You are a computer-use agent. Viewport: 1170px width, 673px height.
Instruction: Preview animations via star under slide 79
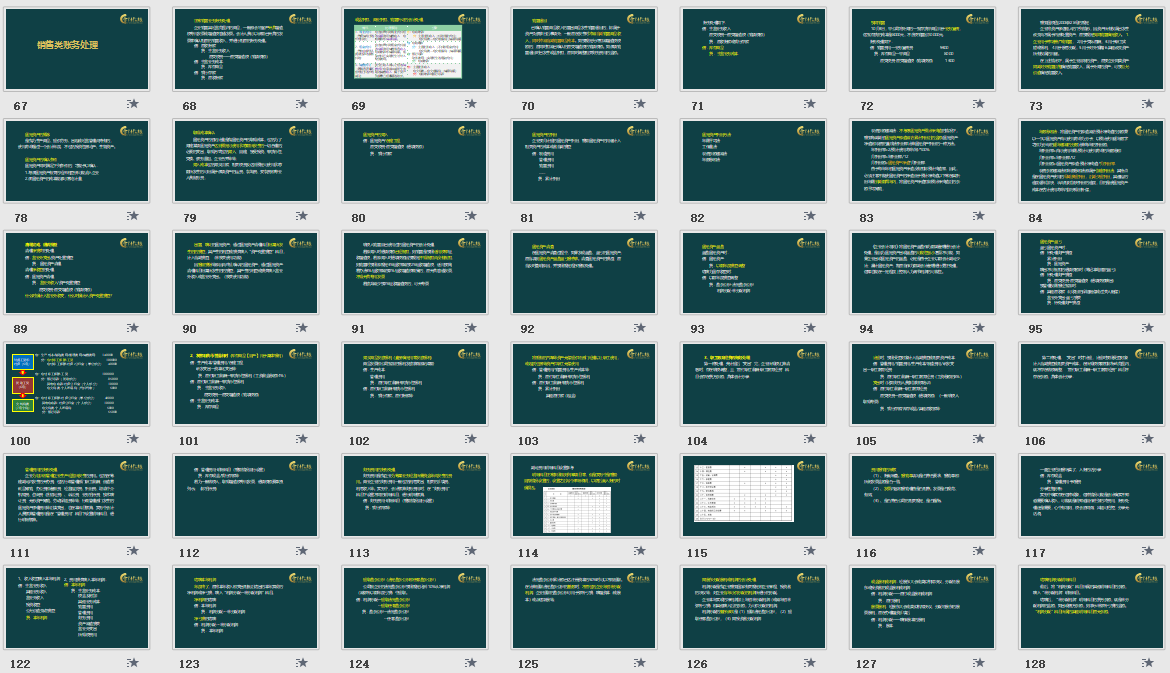(301, 216)
